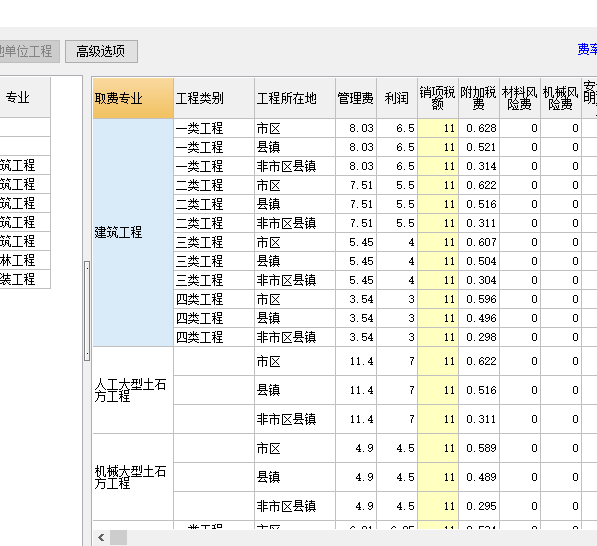Image resolution: width=597 pixels, height=546 pixels.
Task: Select the 销项税额 column header
Action: (x=438, y=98)
